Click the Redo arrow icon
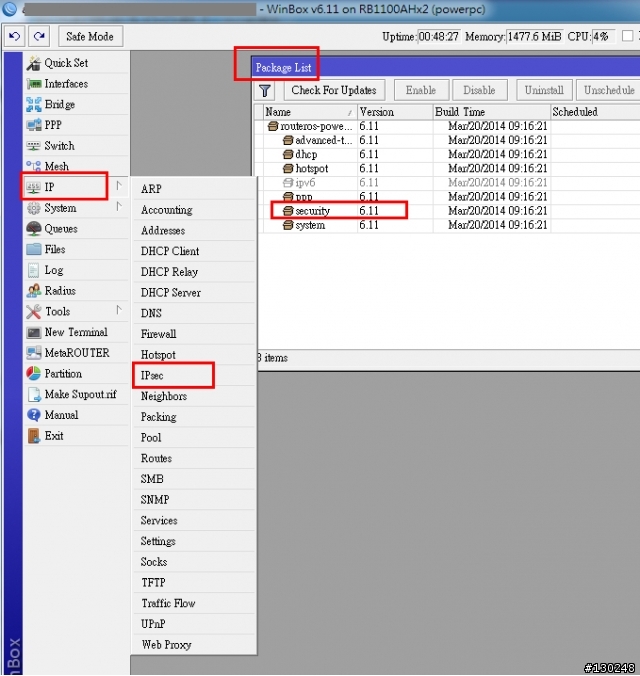 39,36
